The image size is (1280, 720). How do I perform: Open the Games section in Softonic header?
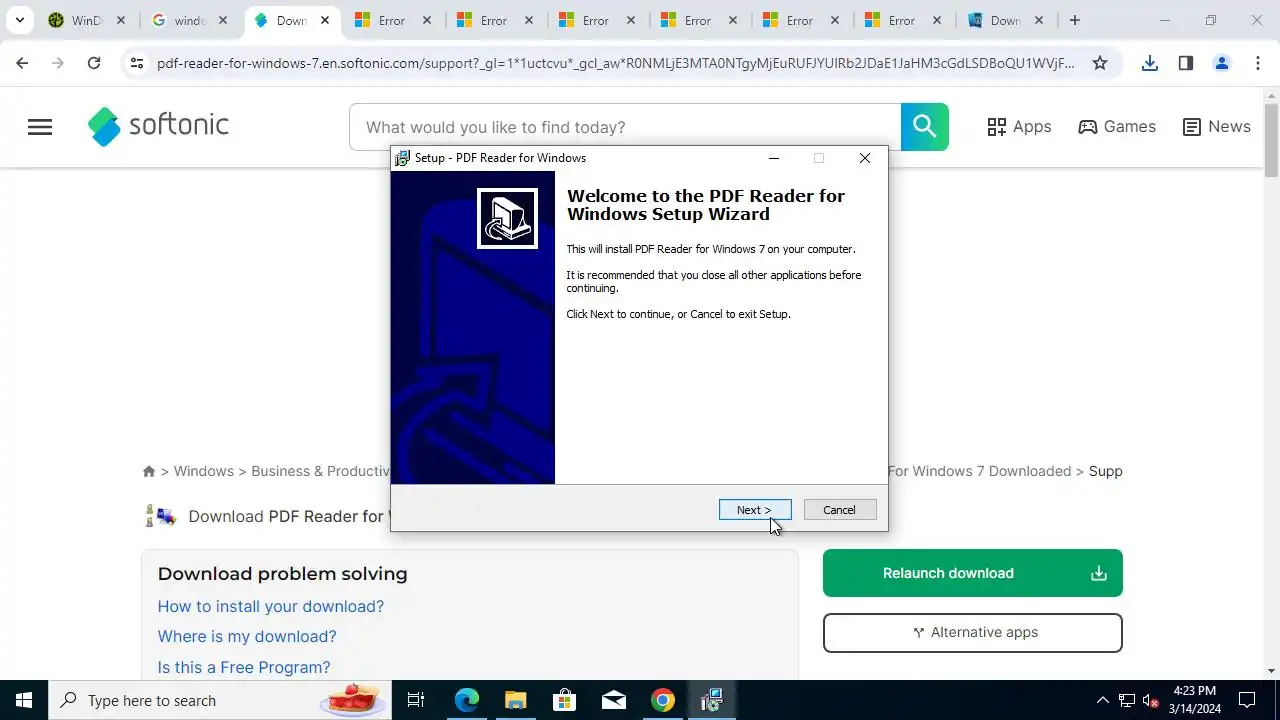(x=1117, y=127)
